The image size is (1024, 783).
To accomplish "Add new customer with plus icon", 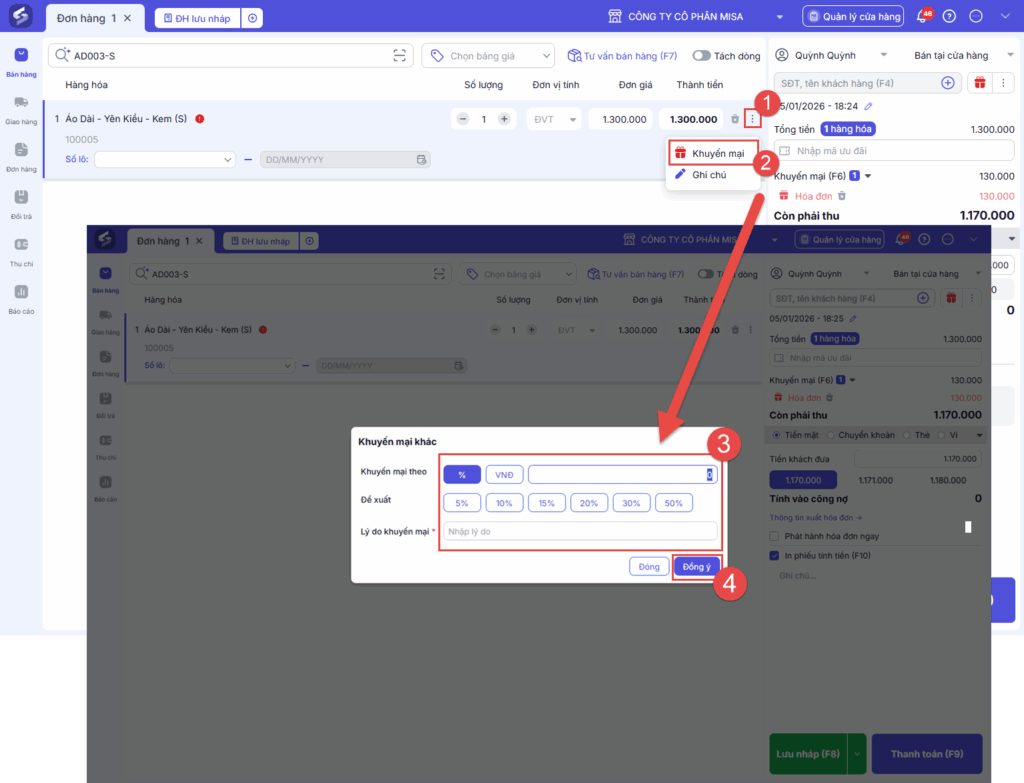I will [x=948, y=83].
